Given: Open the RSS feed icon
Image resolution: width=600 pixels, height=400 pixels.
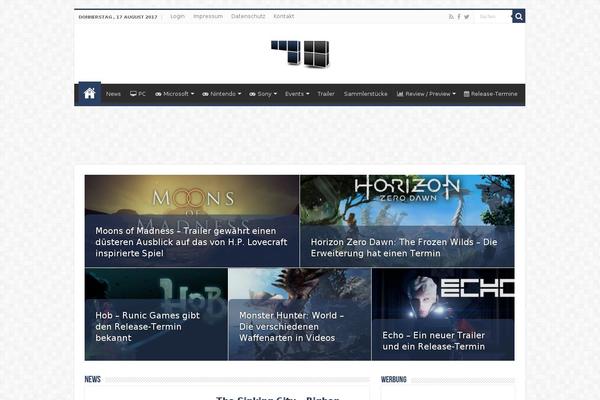Looking at the screenshot, I should (x=451, y=17).
